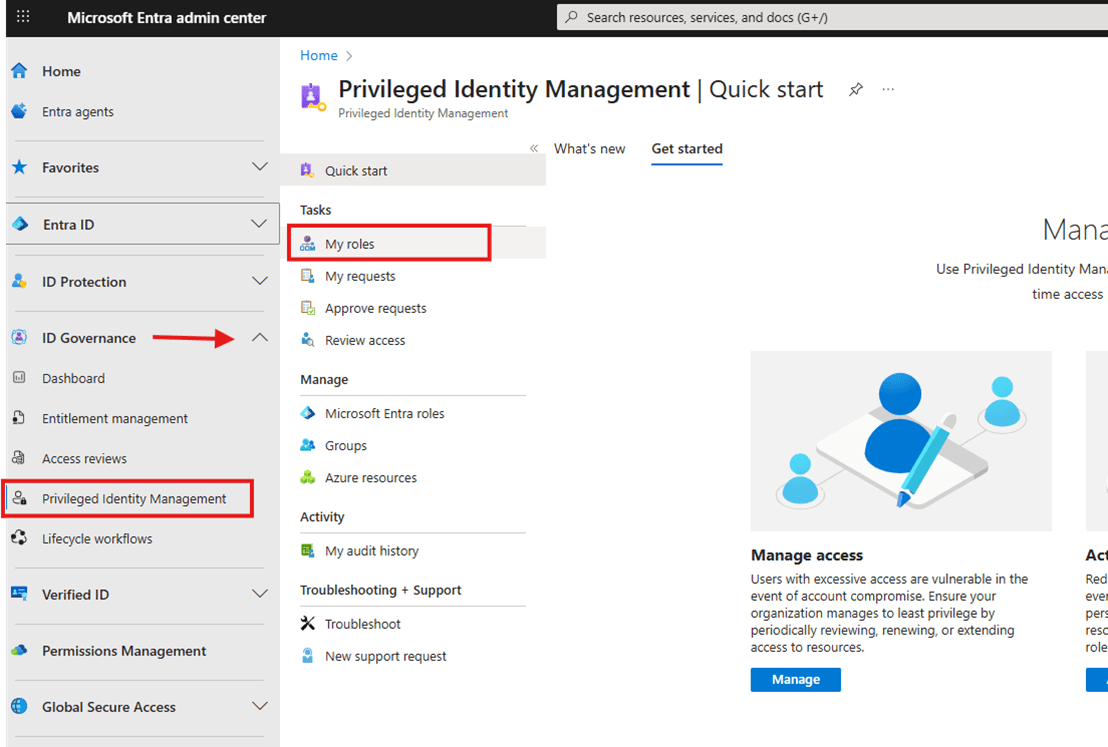Click the My roles icon
Viewport: 1108px width, 747px height.
307,243
